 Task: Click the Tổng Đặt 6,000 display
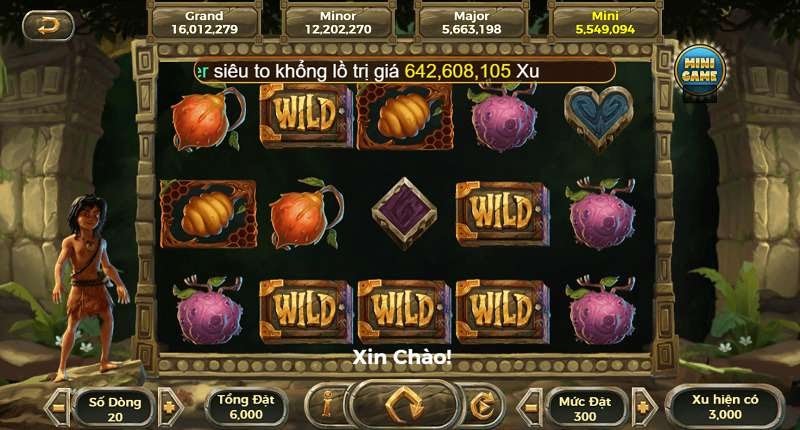pos(246,407)
